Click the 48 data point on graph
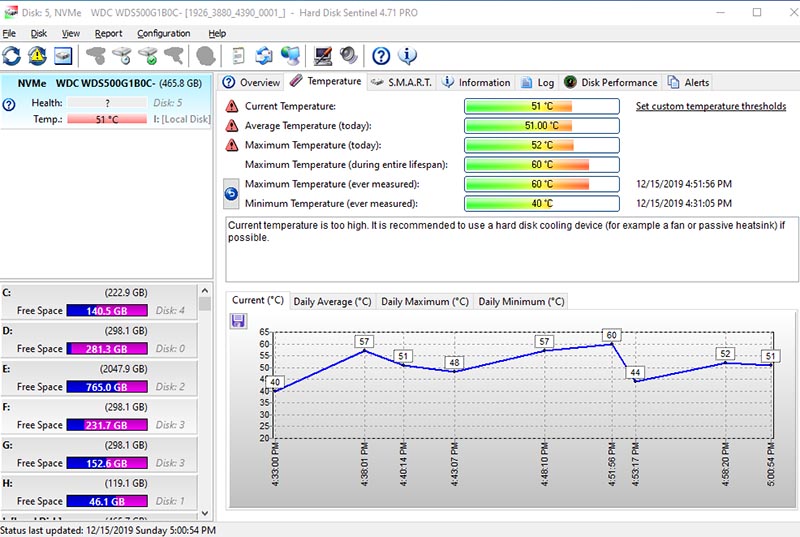 coord(454,371)
